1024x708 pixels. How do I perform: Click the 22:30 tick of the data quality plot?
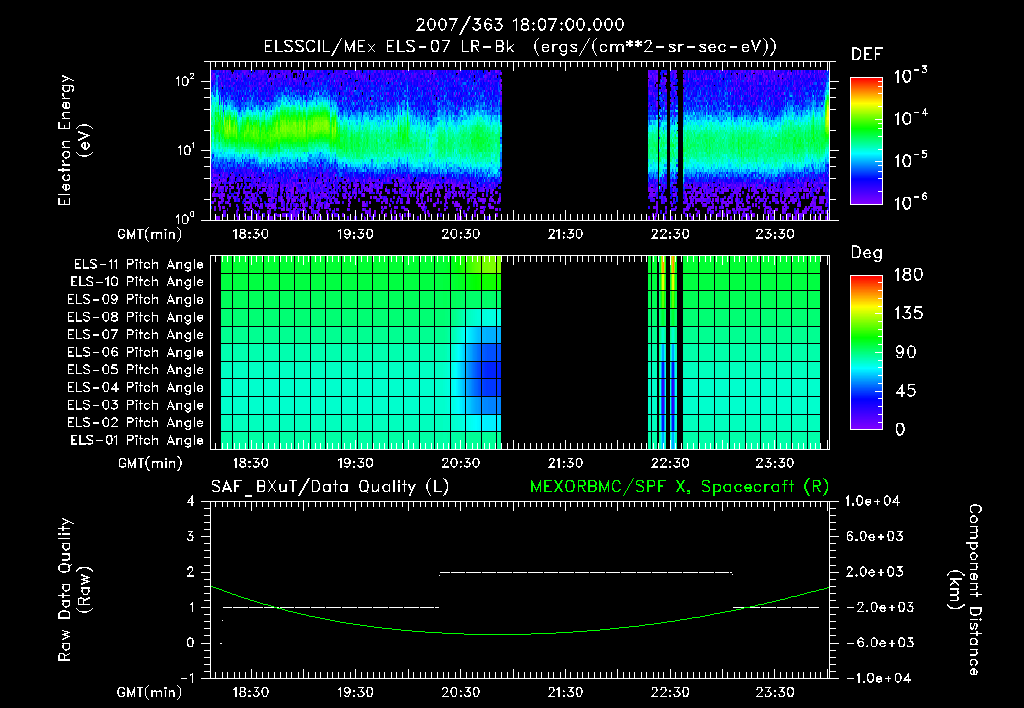670,692
